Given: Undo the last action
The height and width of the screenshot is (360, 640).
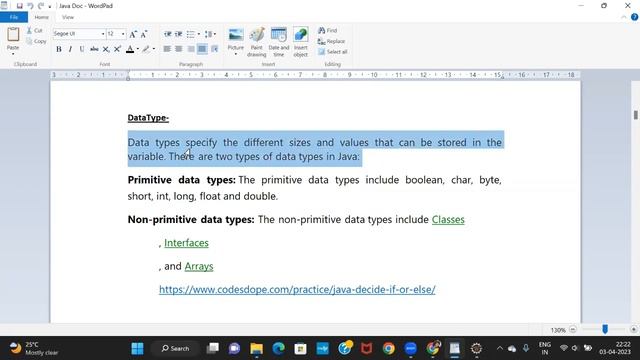Looking at the screenshot, I should click(x=30, y=6).
